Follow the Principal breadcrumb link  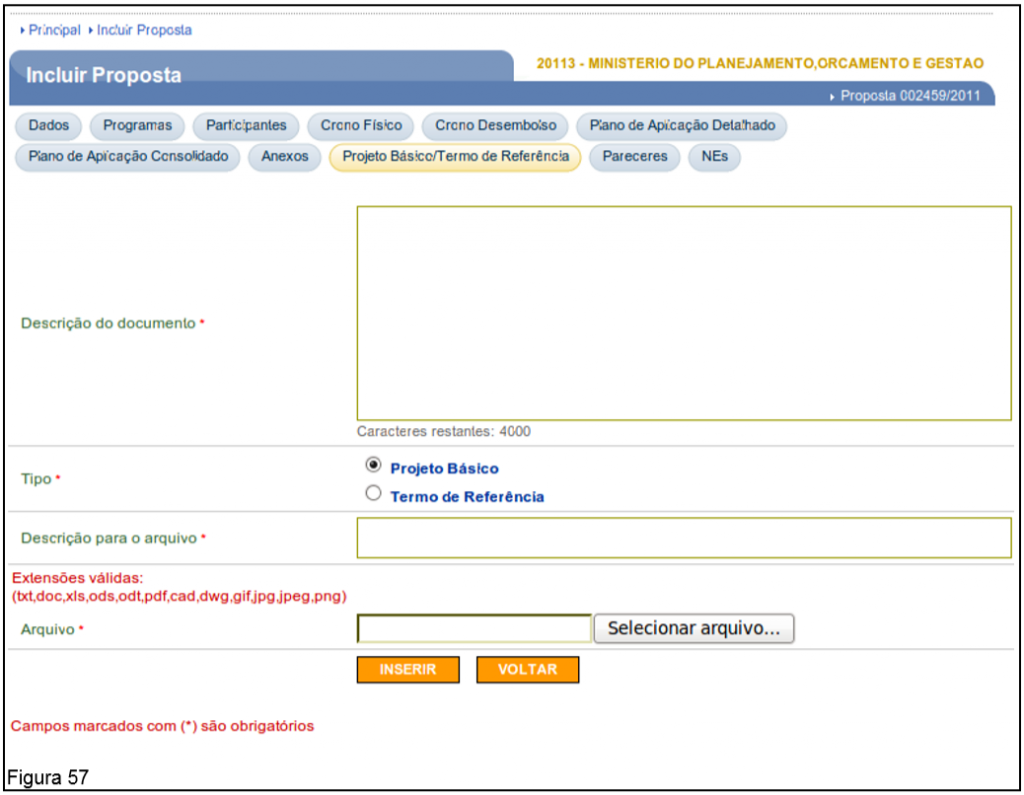point(55,30)
